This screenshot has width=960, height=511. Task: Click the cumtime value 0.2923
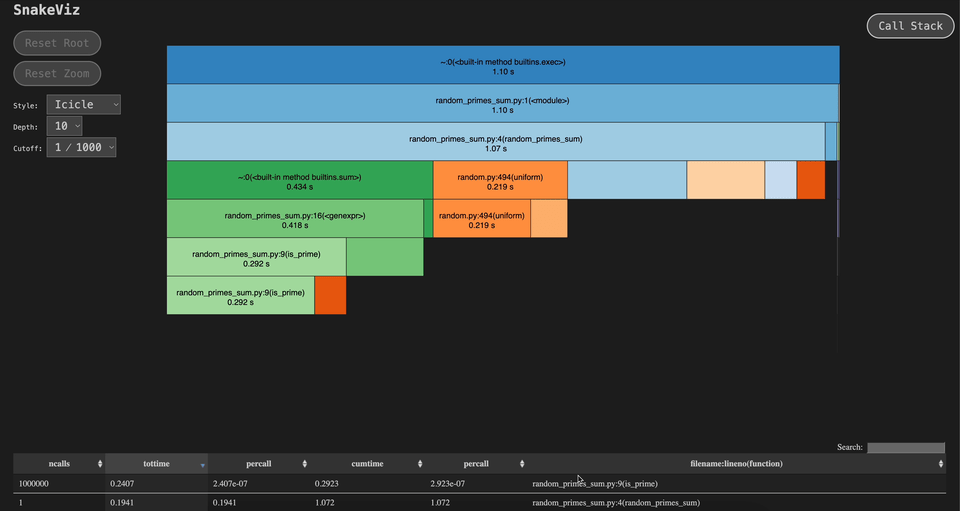pyautogui.click(x=326, y=483)
